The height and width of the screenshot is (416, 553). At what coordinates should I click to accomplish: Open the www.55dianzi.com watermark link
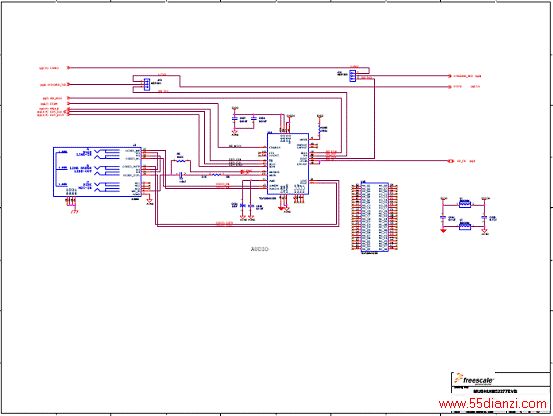click(x=493, y=403)
